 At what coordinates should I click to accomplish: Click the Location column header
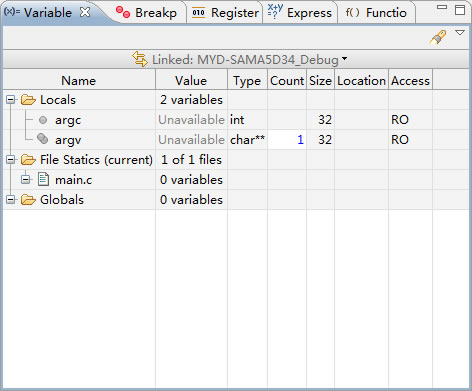tap(361, 80)
